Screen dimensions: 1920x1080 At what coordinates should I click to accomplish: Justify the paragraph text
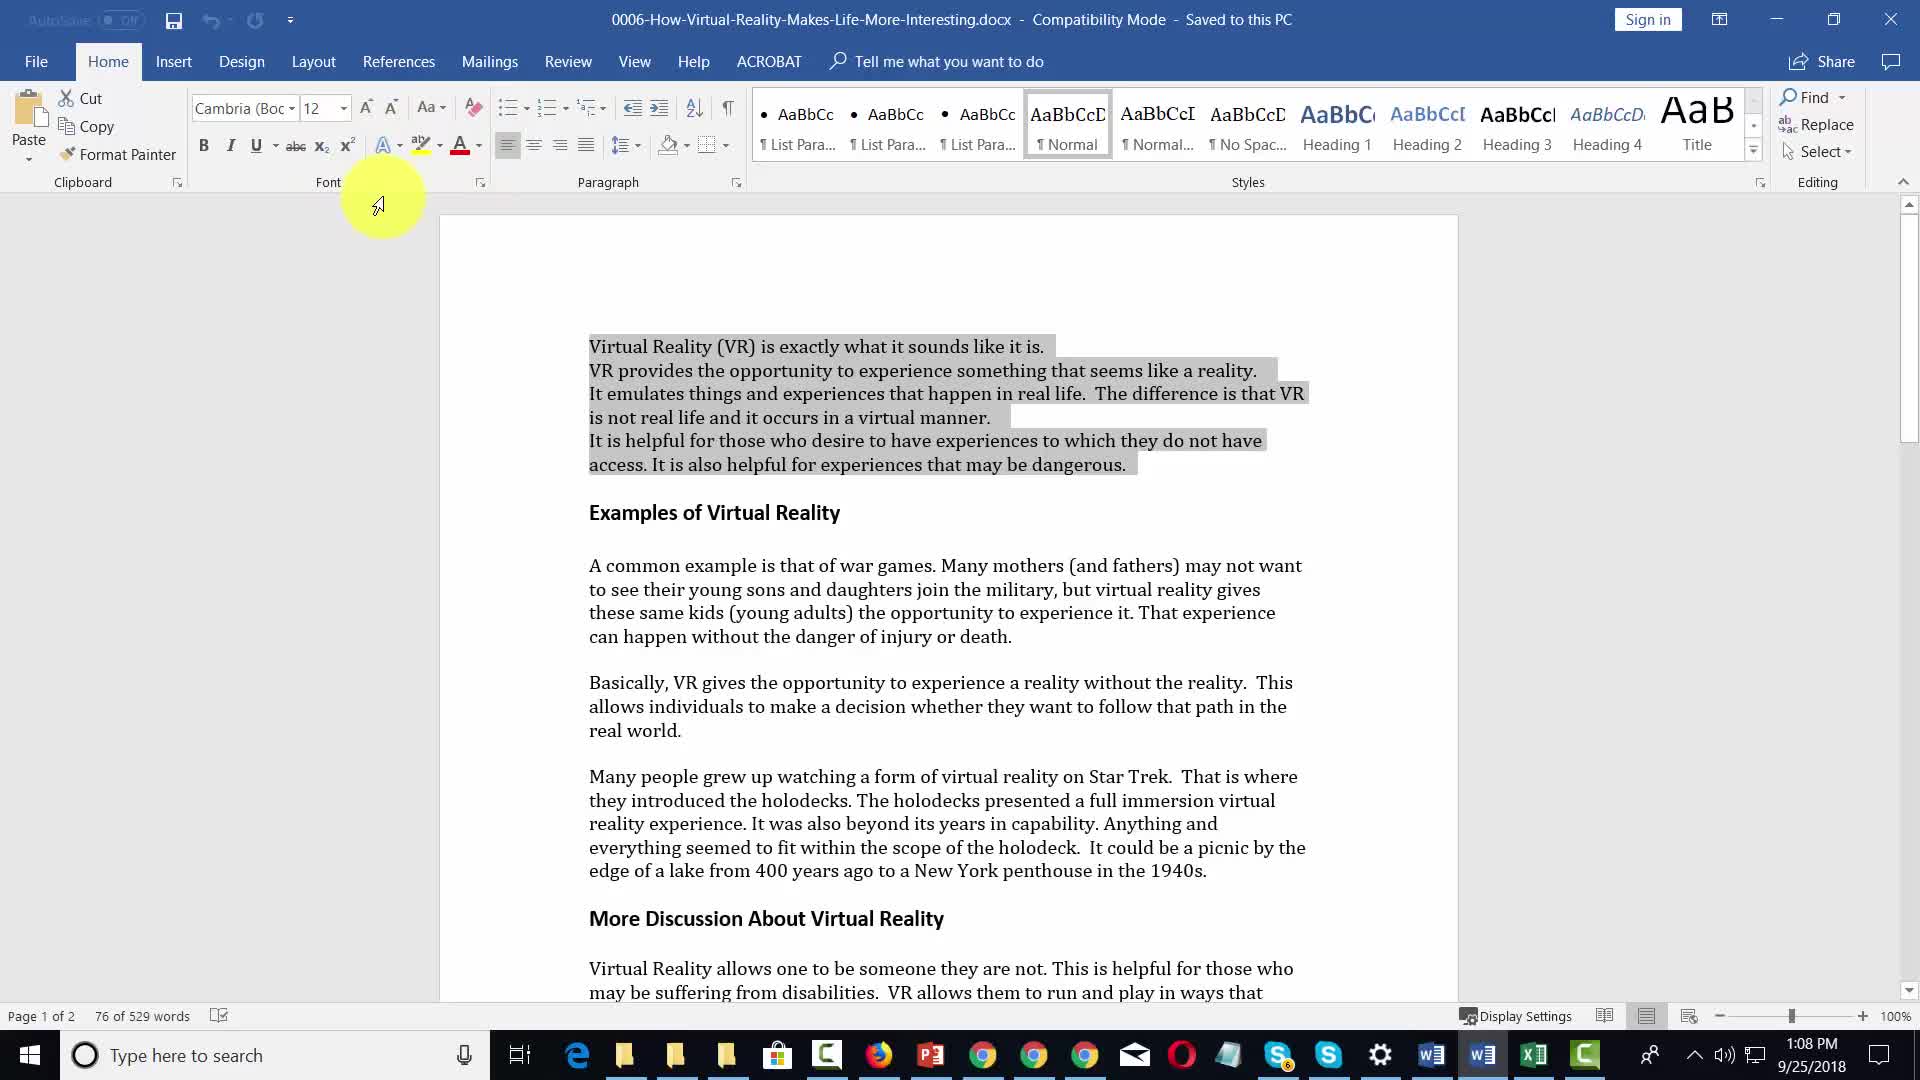pos(586,146)
